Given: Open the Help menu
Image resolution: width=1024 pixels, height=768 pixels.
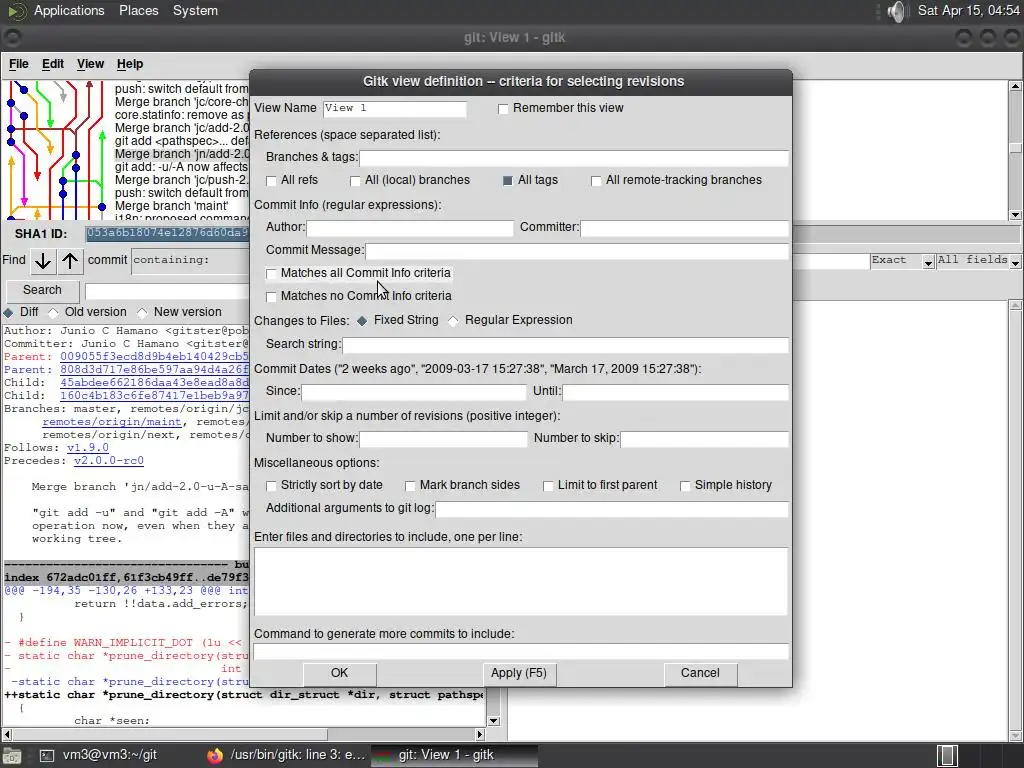Looking at the screenshot, I should 130,64.
